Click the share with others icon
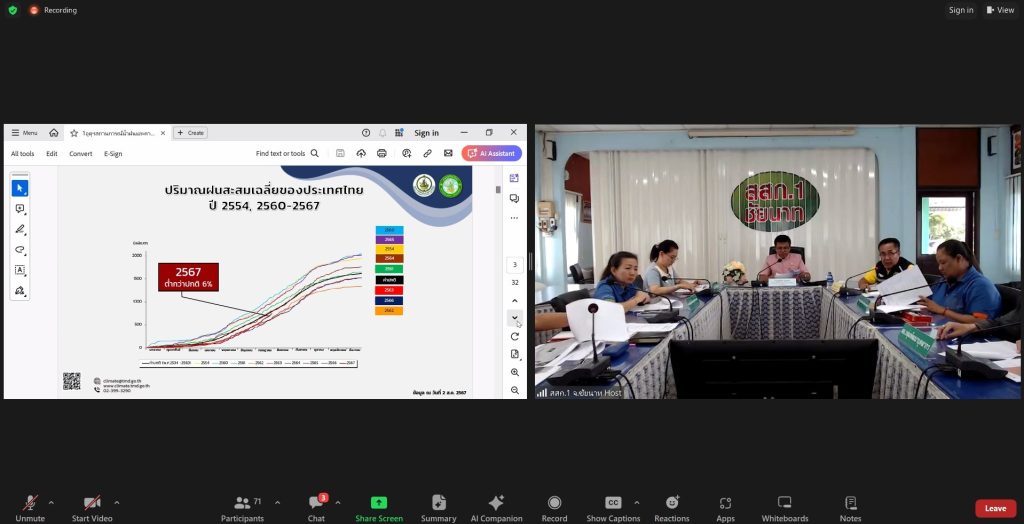The width and height of the screenshot is (1024, 524). 406,154
